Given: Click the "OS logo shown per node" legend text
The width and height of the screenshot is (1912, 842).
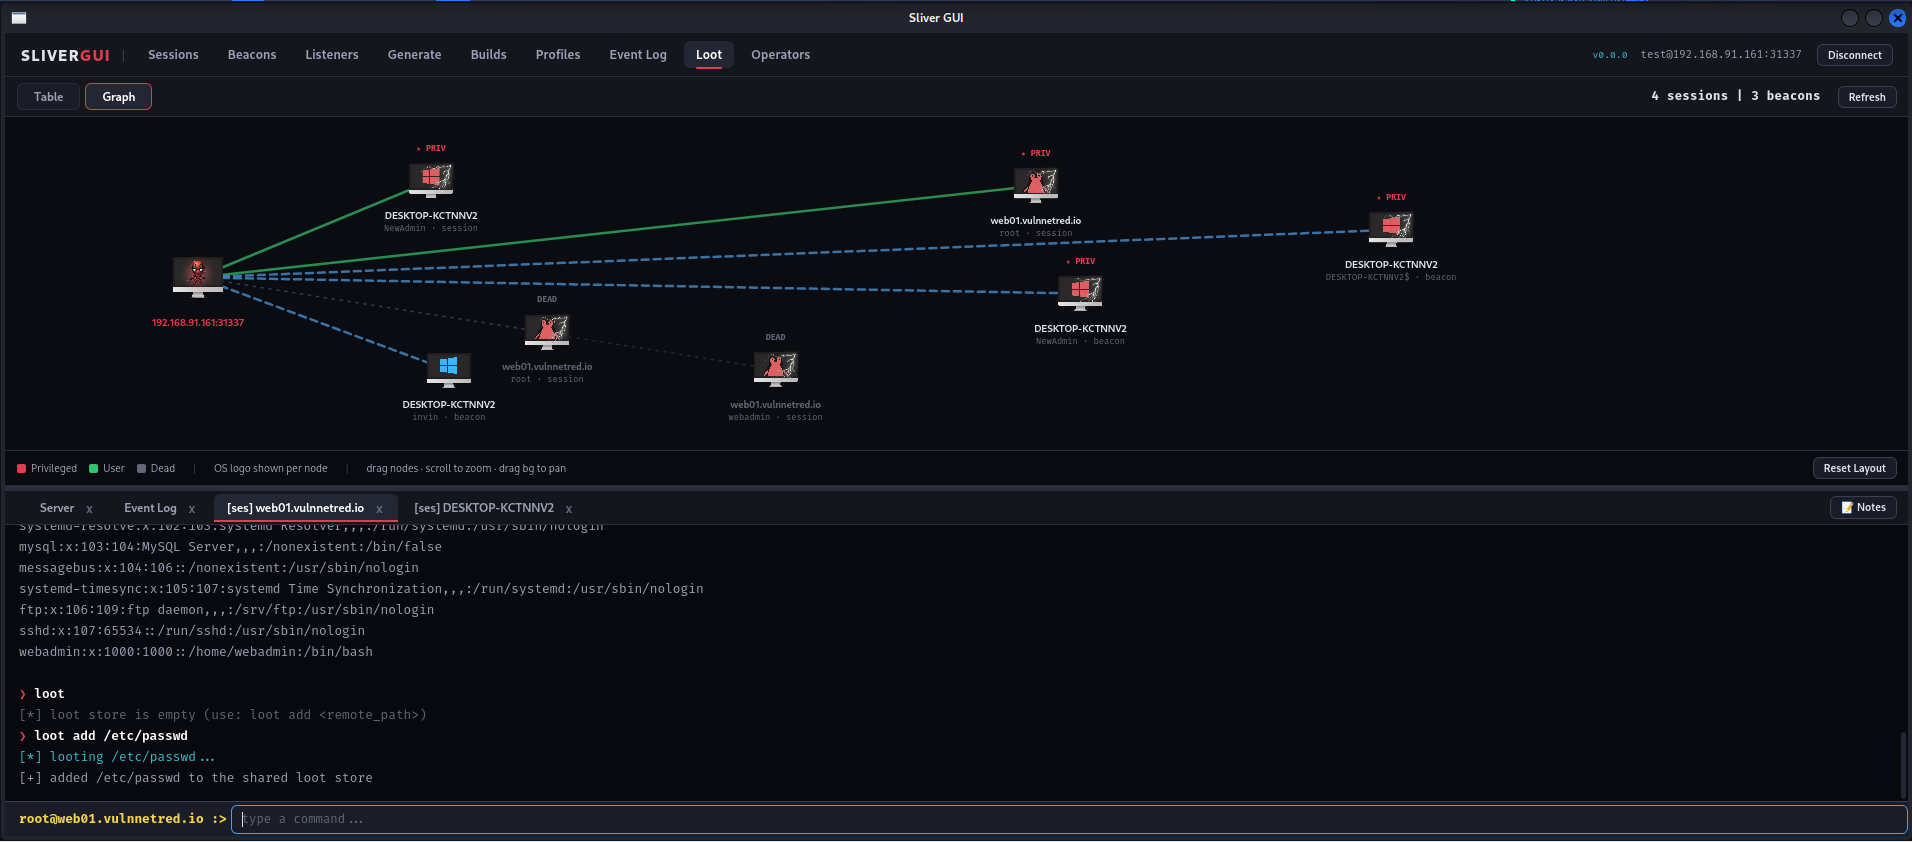Looking at the screenshot, I should coord(270,468).
